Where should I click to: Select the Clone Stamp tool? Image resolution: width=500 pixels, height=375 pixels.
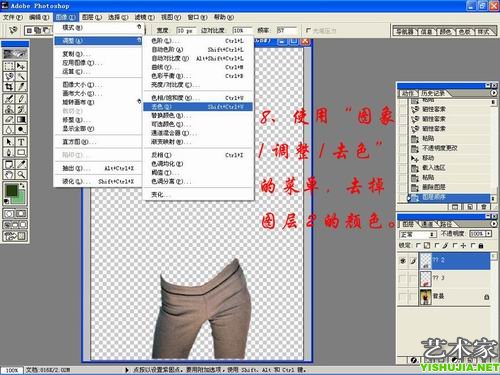pos(9,109)
